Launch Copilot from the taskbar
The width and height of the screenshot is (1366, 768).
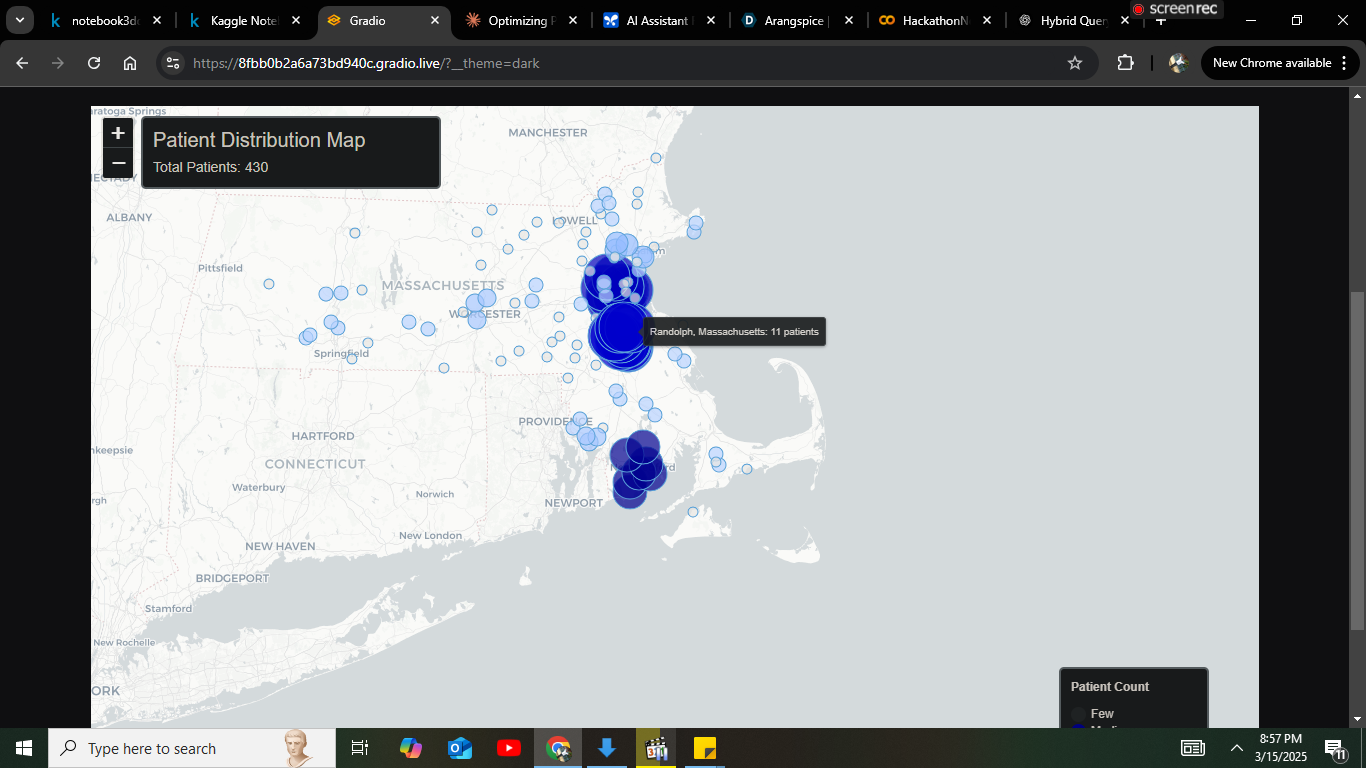click(x=410, y=748)
